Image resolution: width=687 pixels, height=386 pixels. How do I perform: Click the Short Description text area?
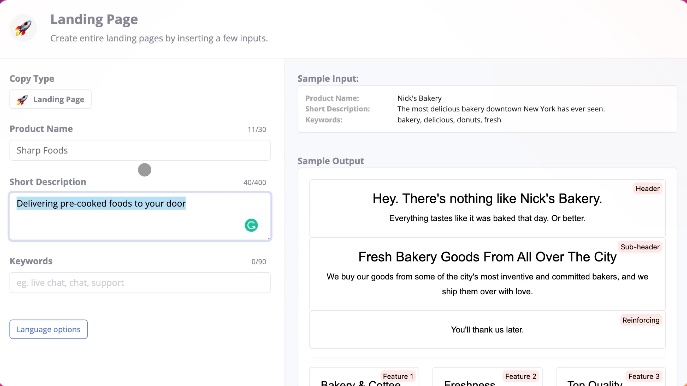click(140, 216)
